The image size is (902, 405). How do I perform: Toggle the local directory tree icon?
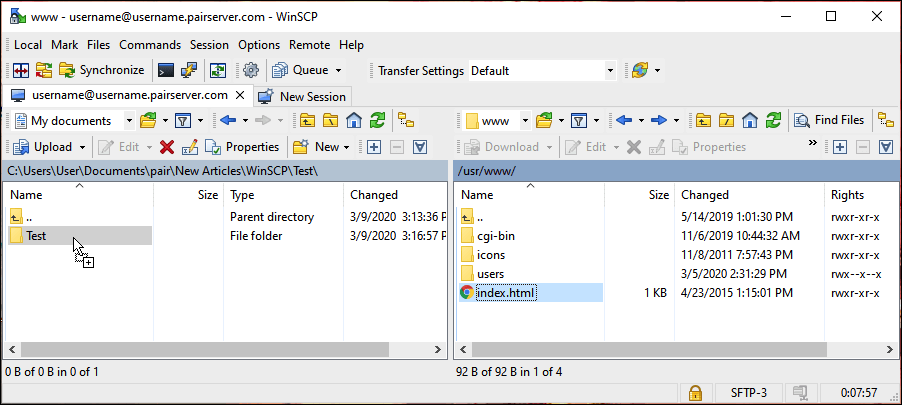(x=406, y=121)
